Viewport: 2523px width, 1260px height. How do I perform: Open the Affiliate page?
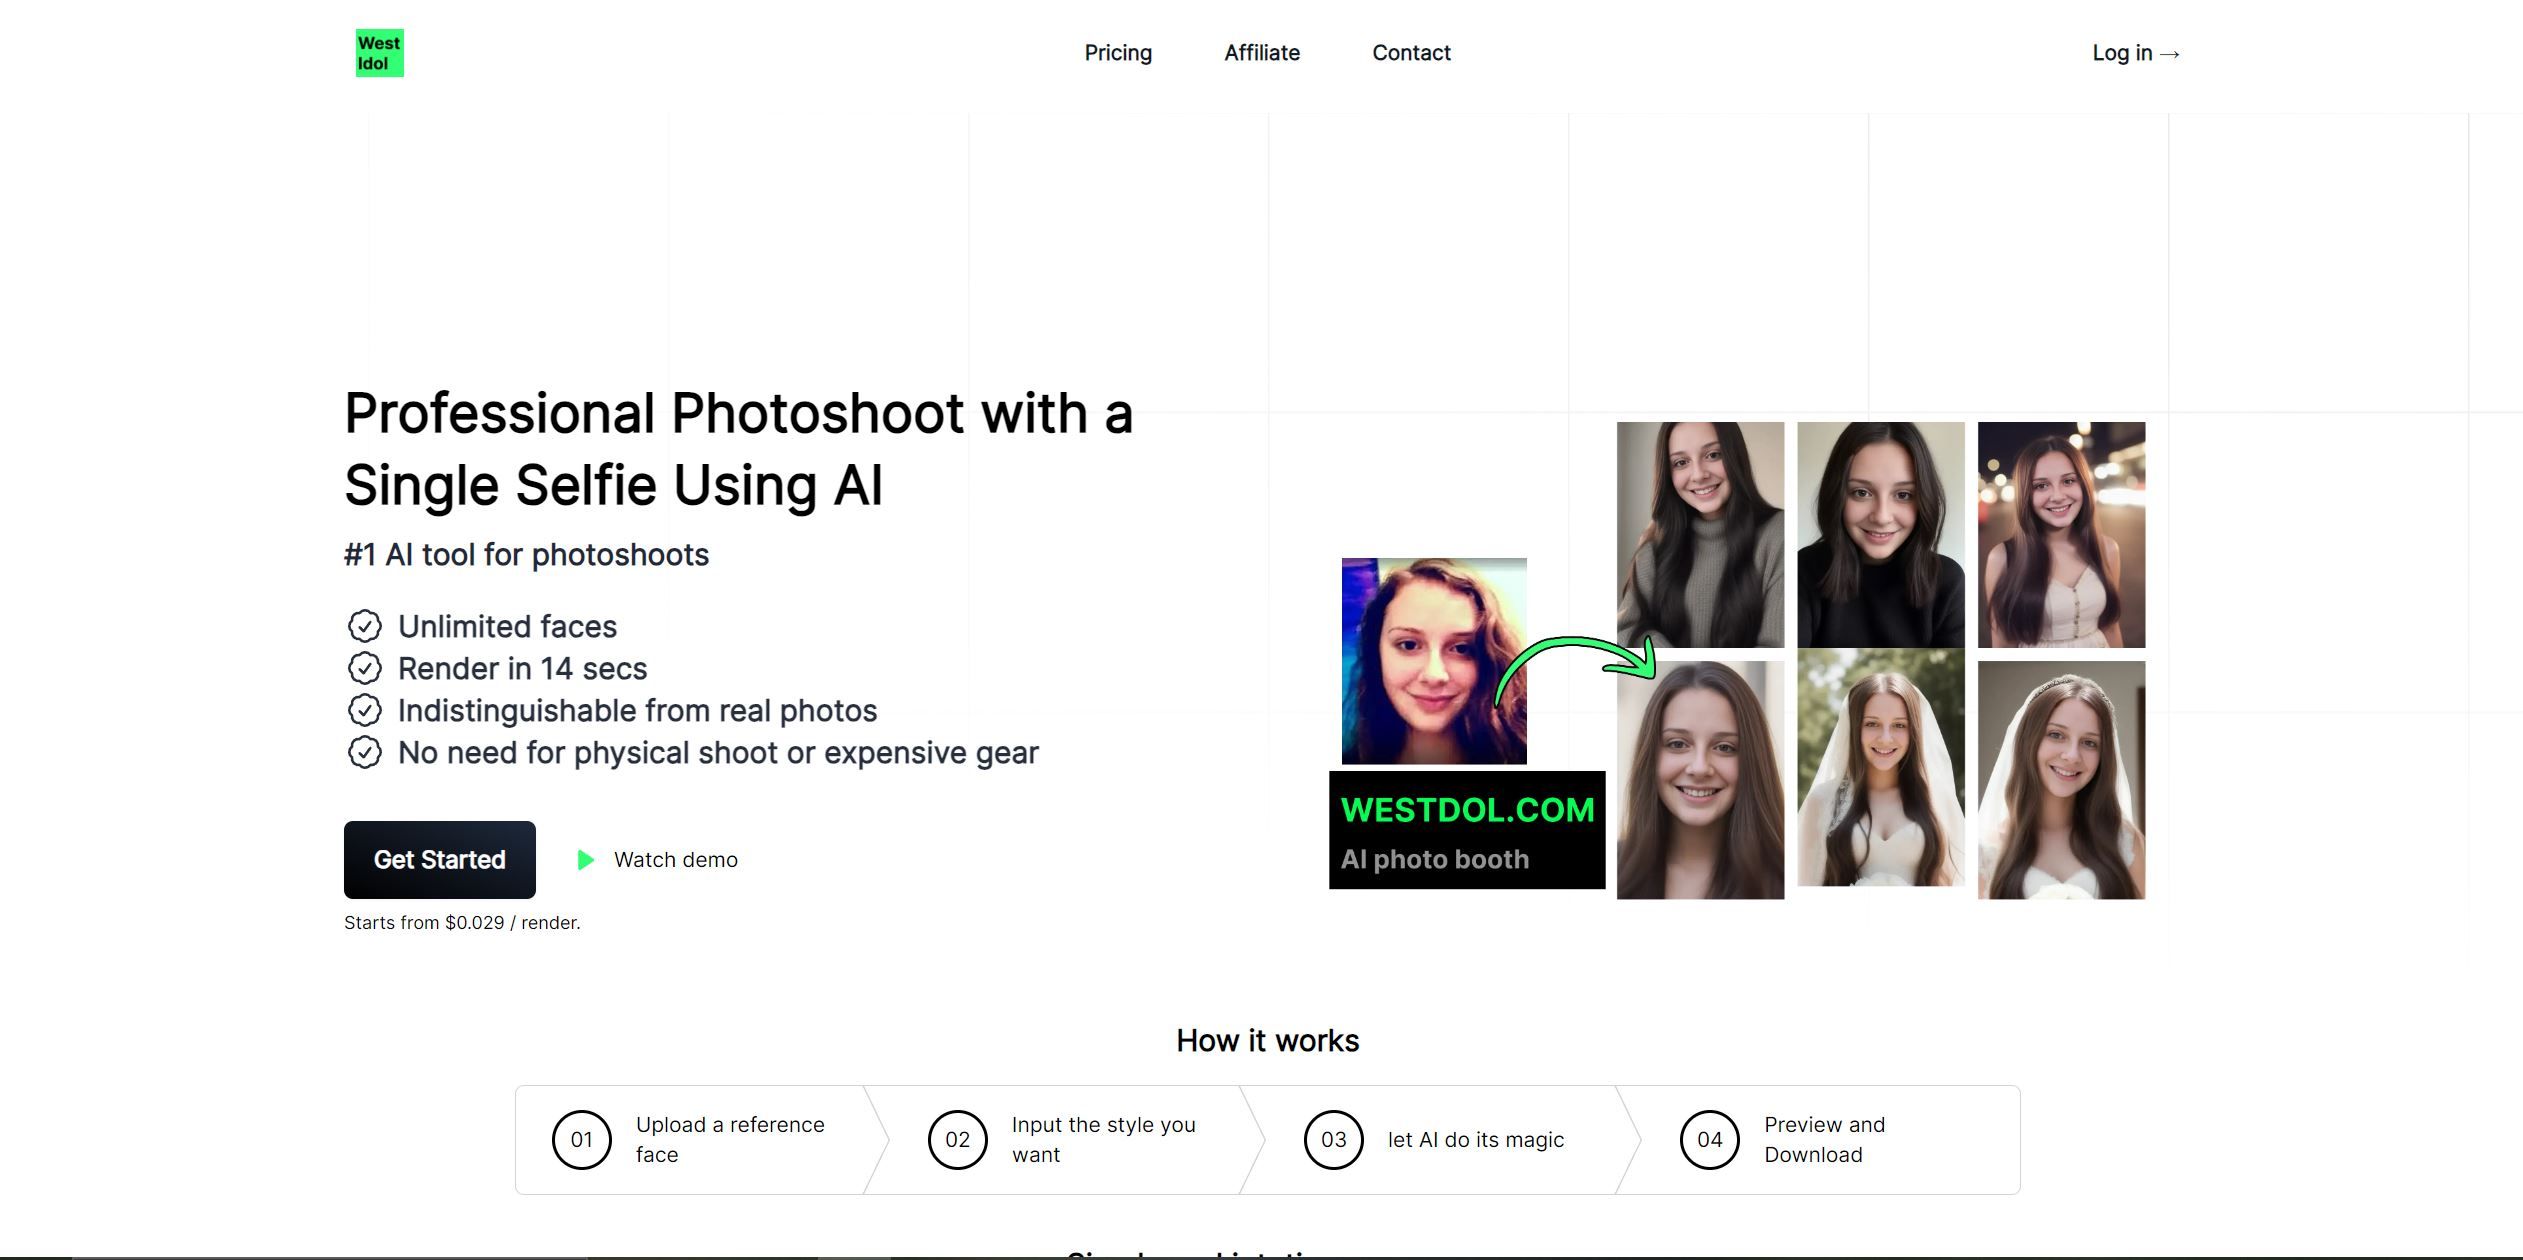tap(1261, 53)
